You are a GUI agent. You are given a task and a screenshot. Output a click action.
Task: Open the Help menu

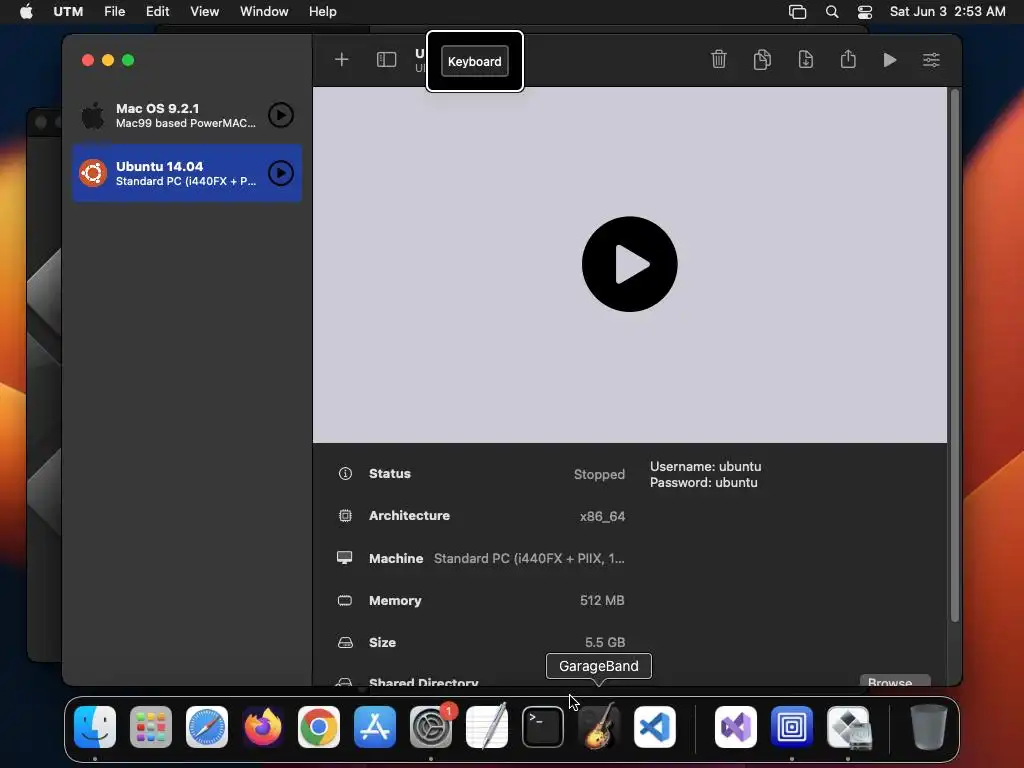coord(323,12)
